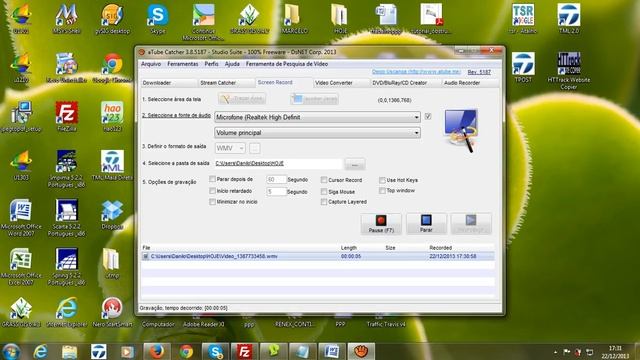Open the Scarta 5.2.2 desktop shortcut
Image resolution: width=640 pixels, height=360 pixels.
67,218
